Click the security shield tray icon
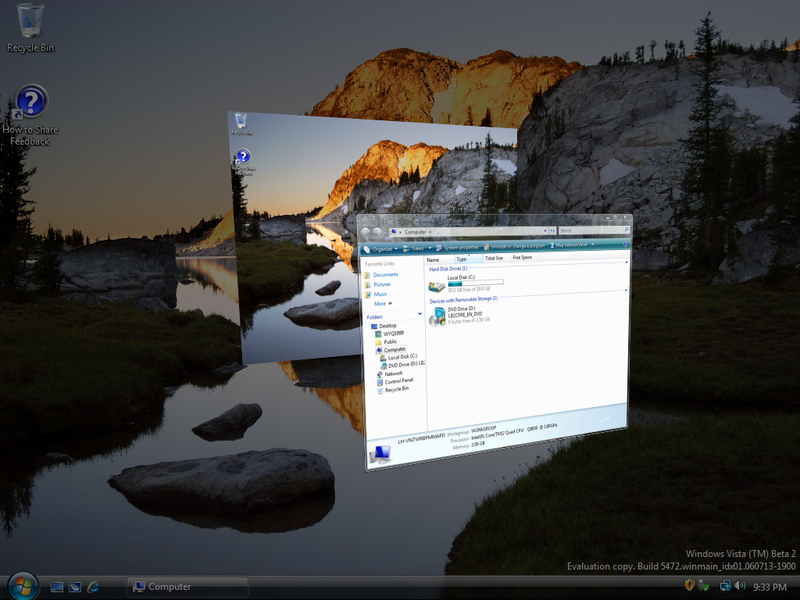The width and height of the screenshot is (800, 600). pos(690,586)
